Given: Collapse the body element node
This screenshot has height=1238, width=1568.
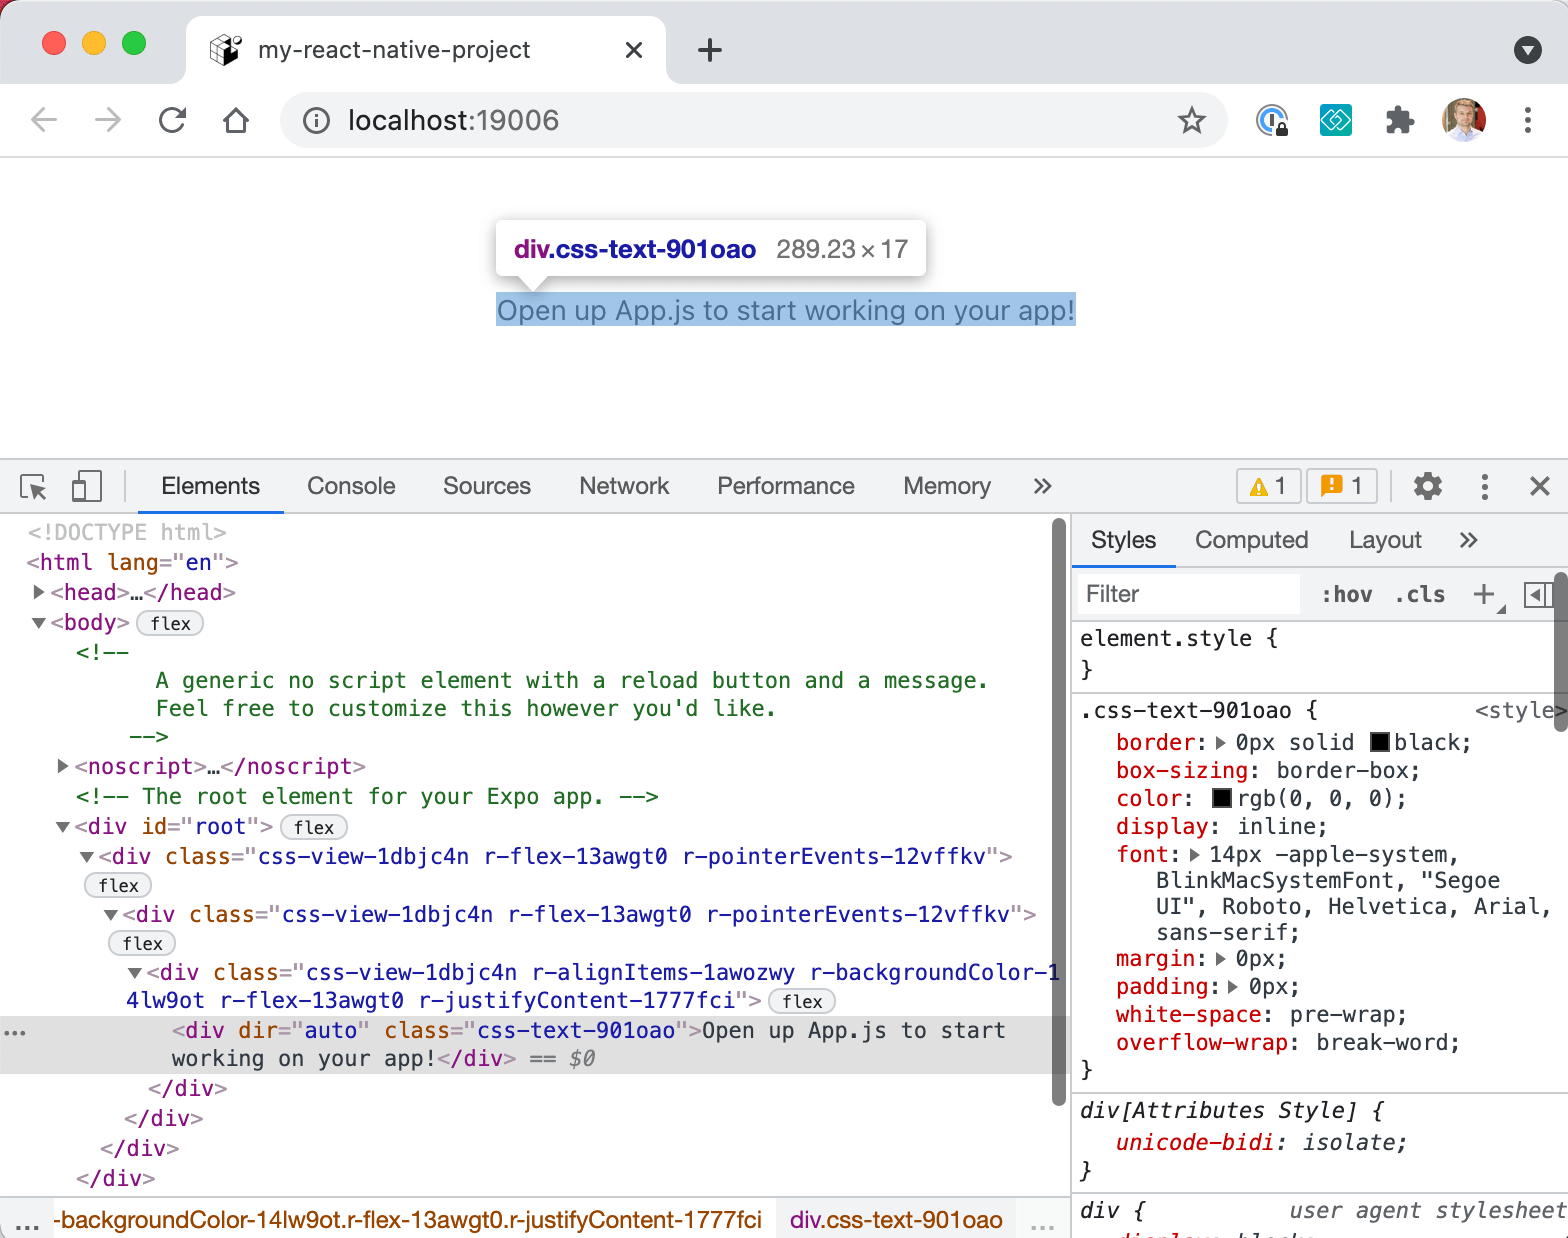Looking at the screenshot, I should (x=39, y=622).
